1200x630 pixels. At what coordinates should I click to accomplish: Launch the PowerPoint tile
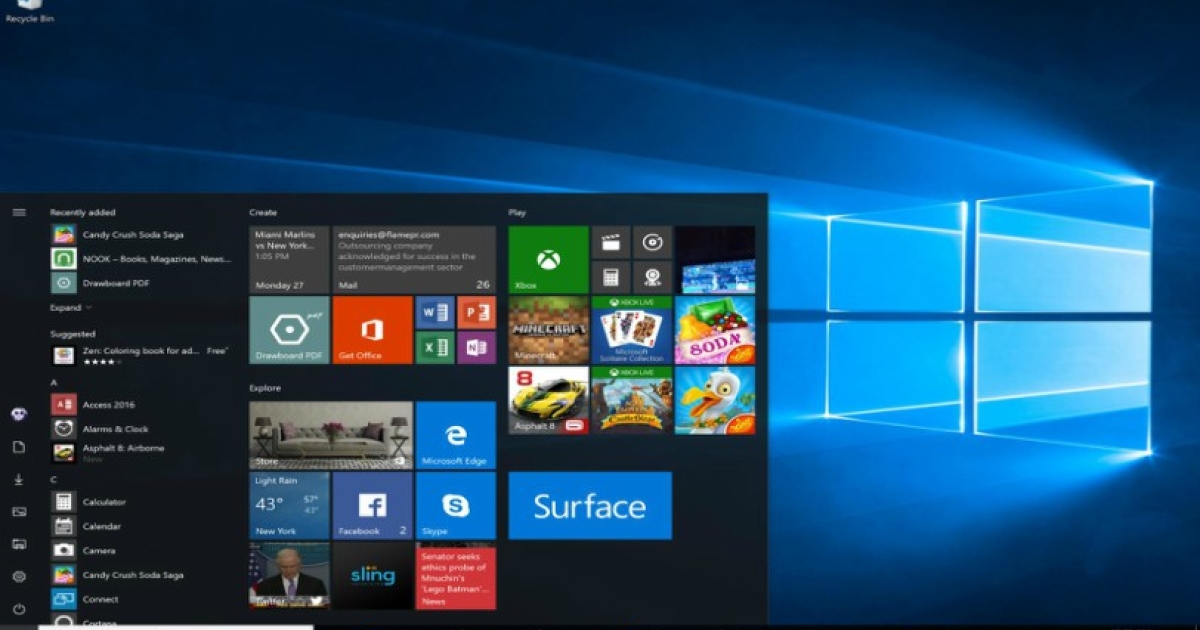click(476, 312)
